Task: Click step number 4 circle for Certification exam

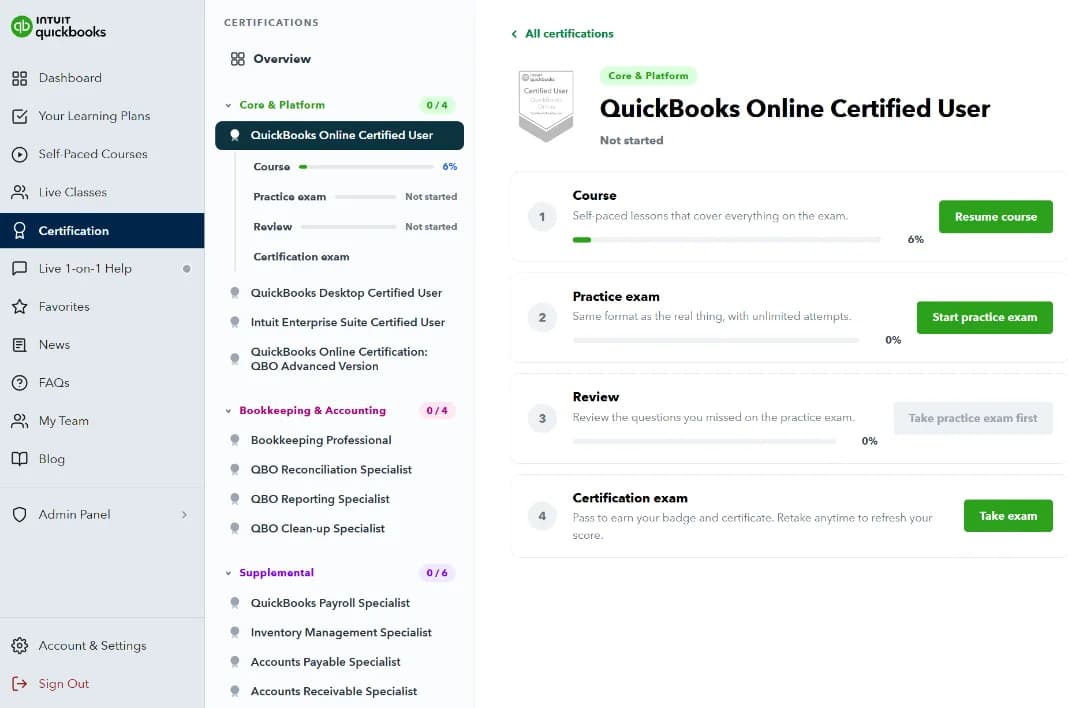Action: tap(542, 516)
